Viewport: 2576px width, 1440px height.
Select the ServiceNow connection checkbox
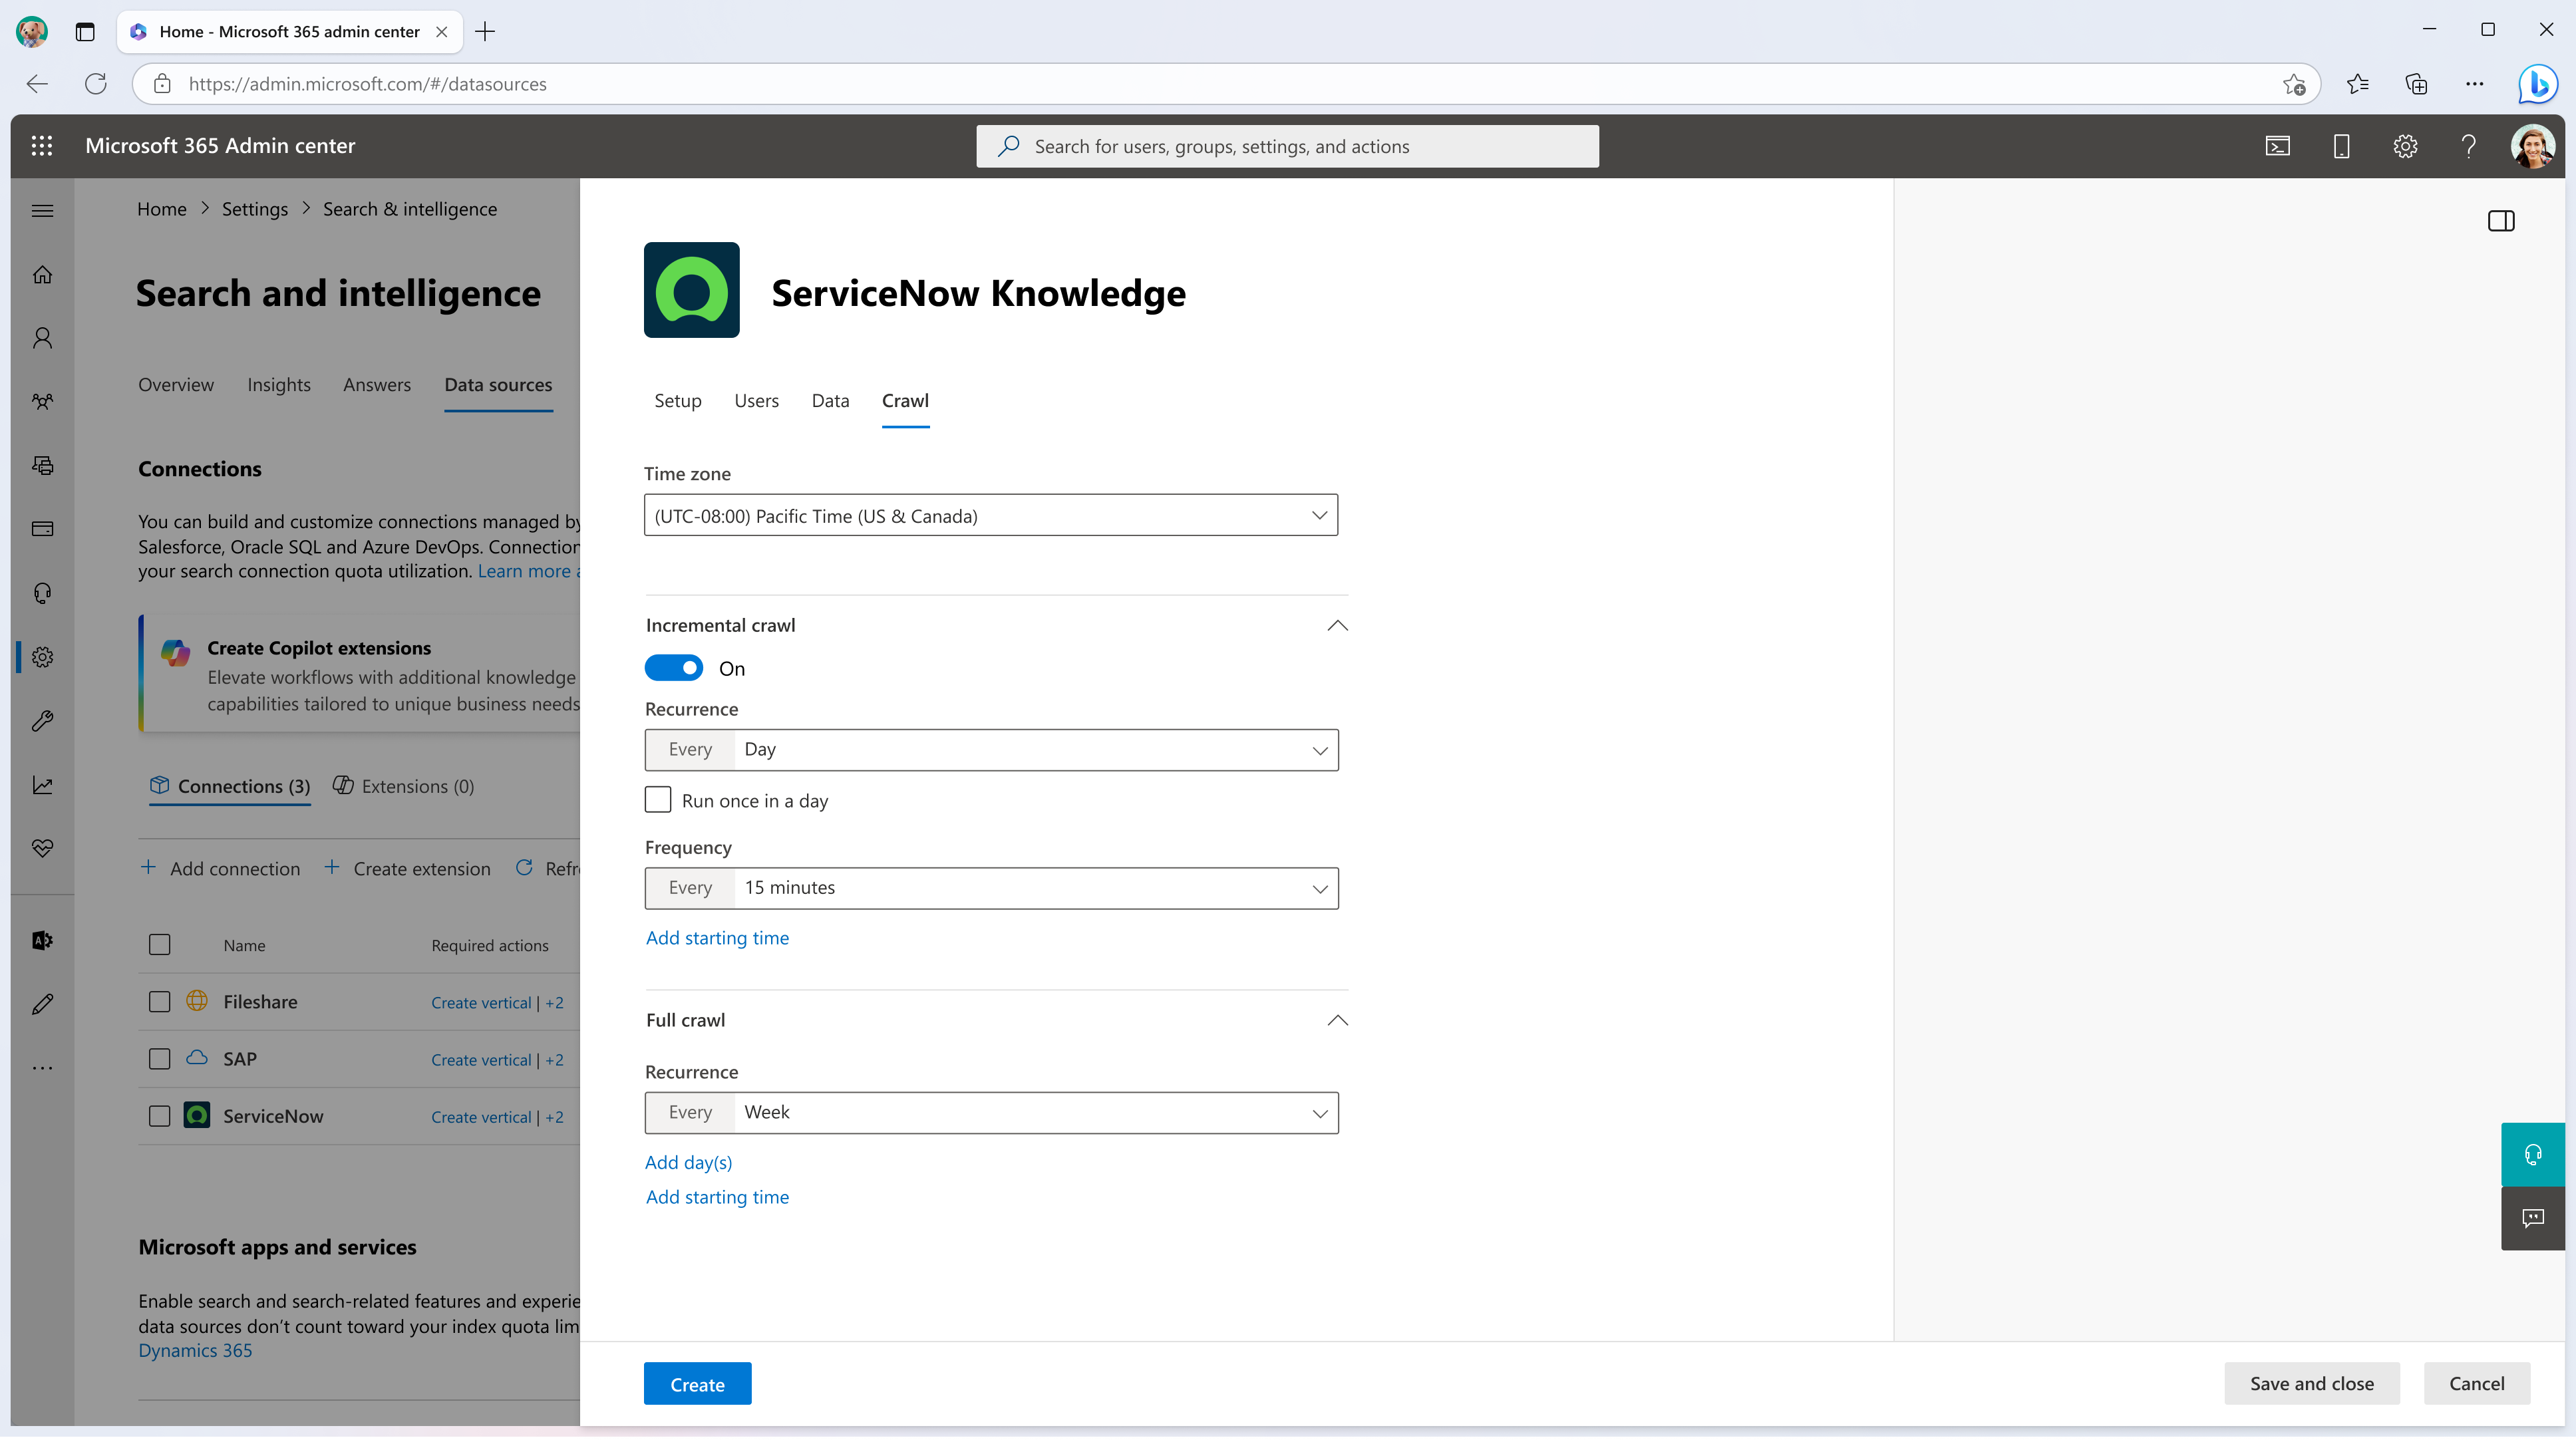pos(159,1115)
